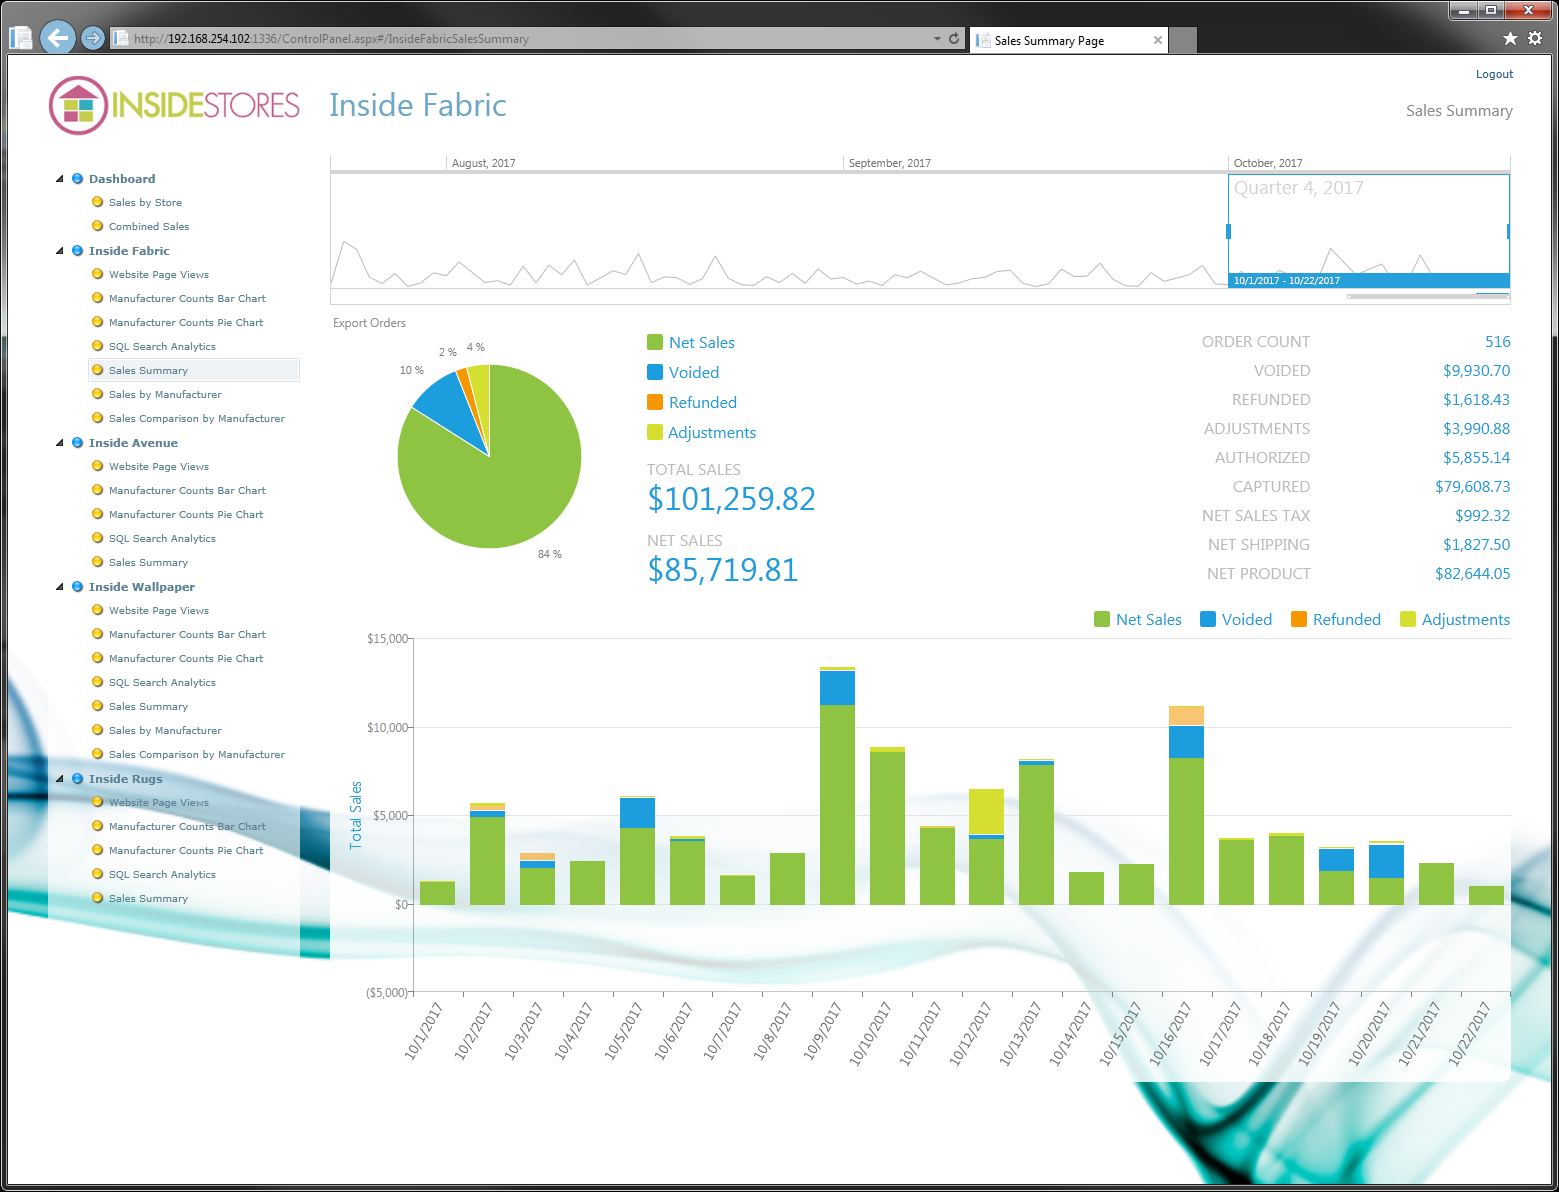Collapse the Inside Rugs tree node

(60, 779)
